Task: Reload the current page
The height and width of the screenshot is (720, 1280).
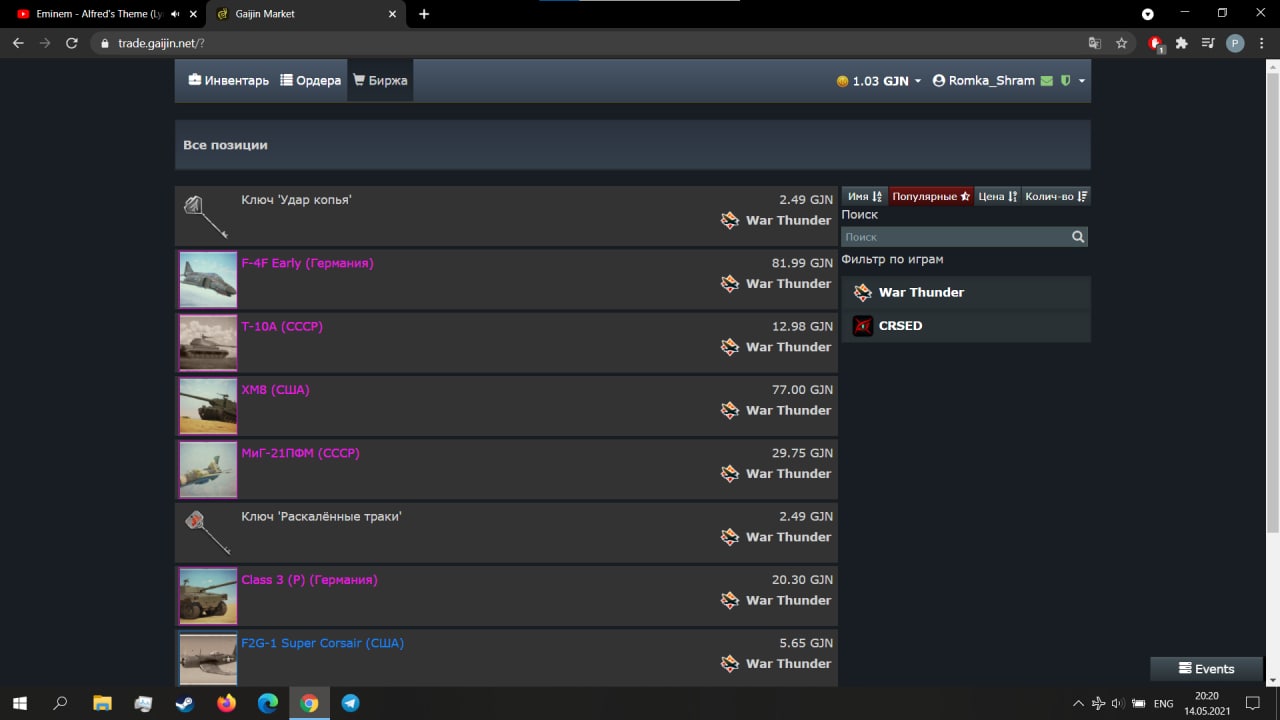Action: coord(72,43)
